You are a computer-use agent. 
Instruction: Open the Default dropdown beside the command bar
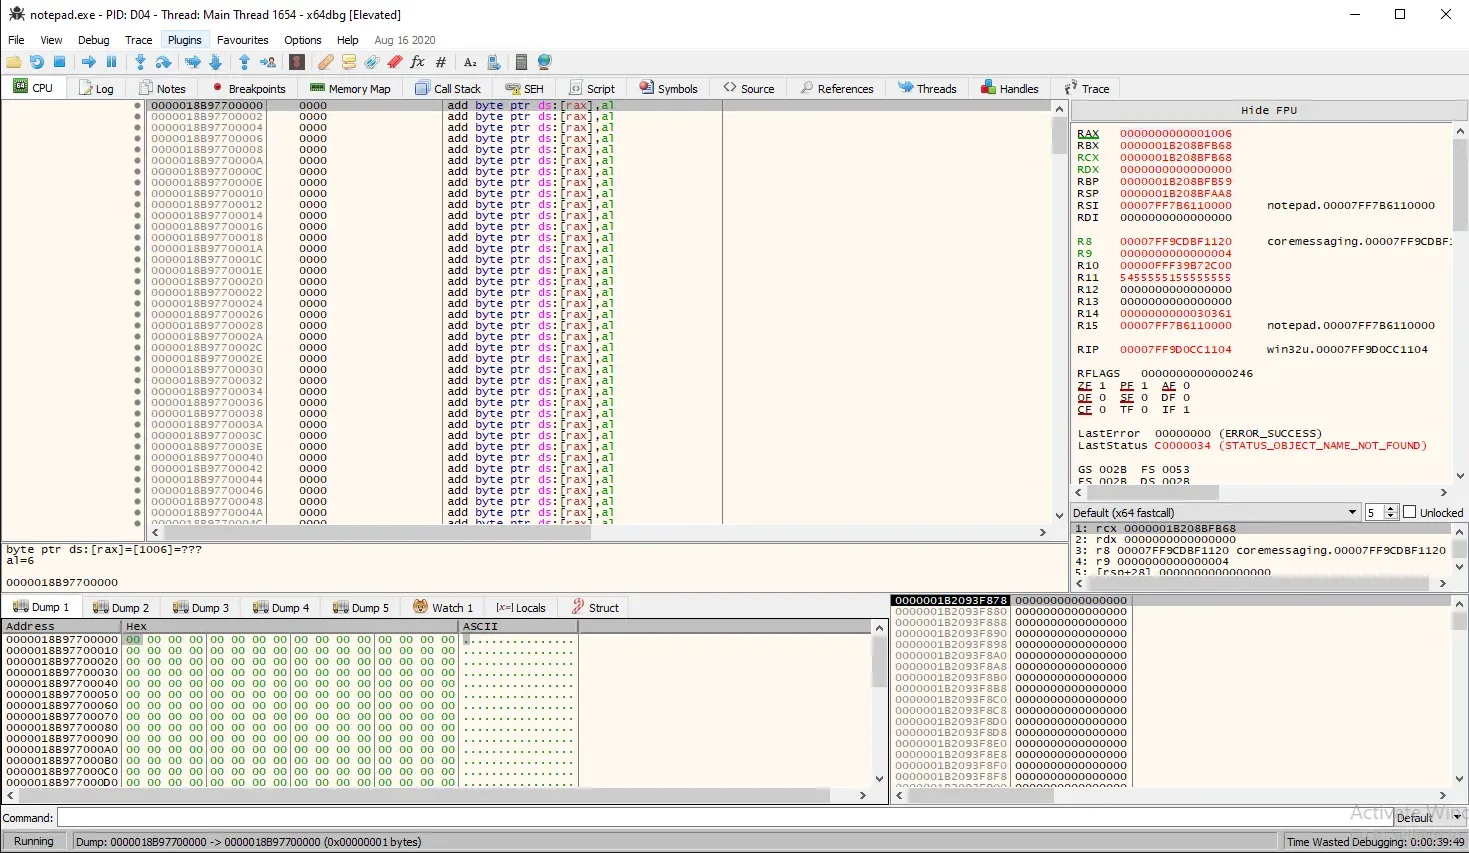(1457, 818)
